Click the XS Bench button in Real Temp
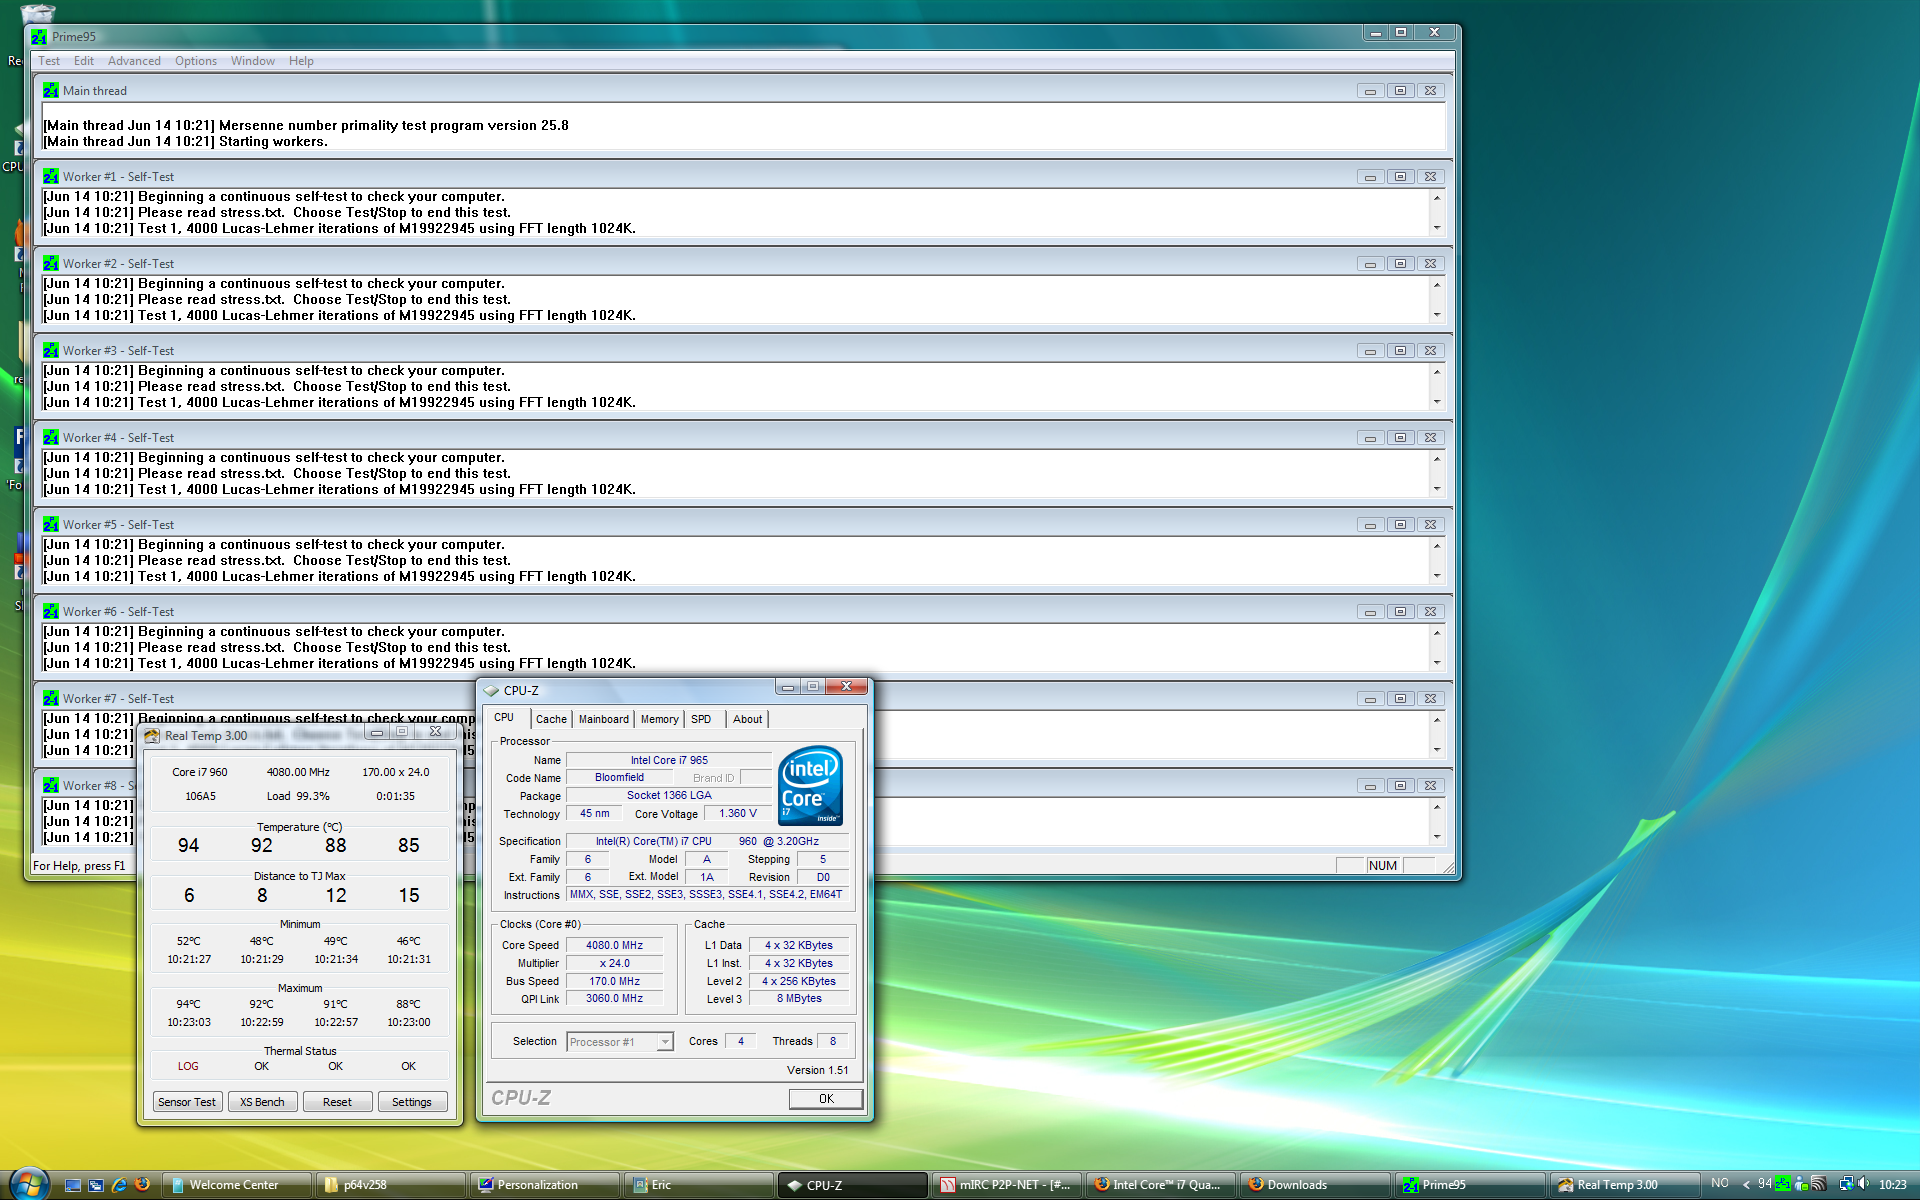 click(x=262, y=1102)
